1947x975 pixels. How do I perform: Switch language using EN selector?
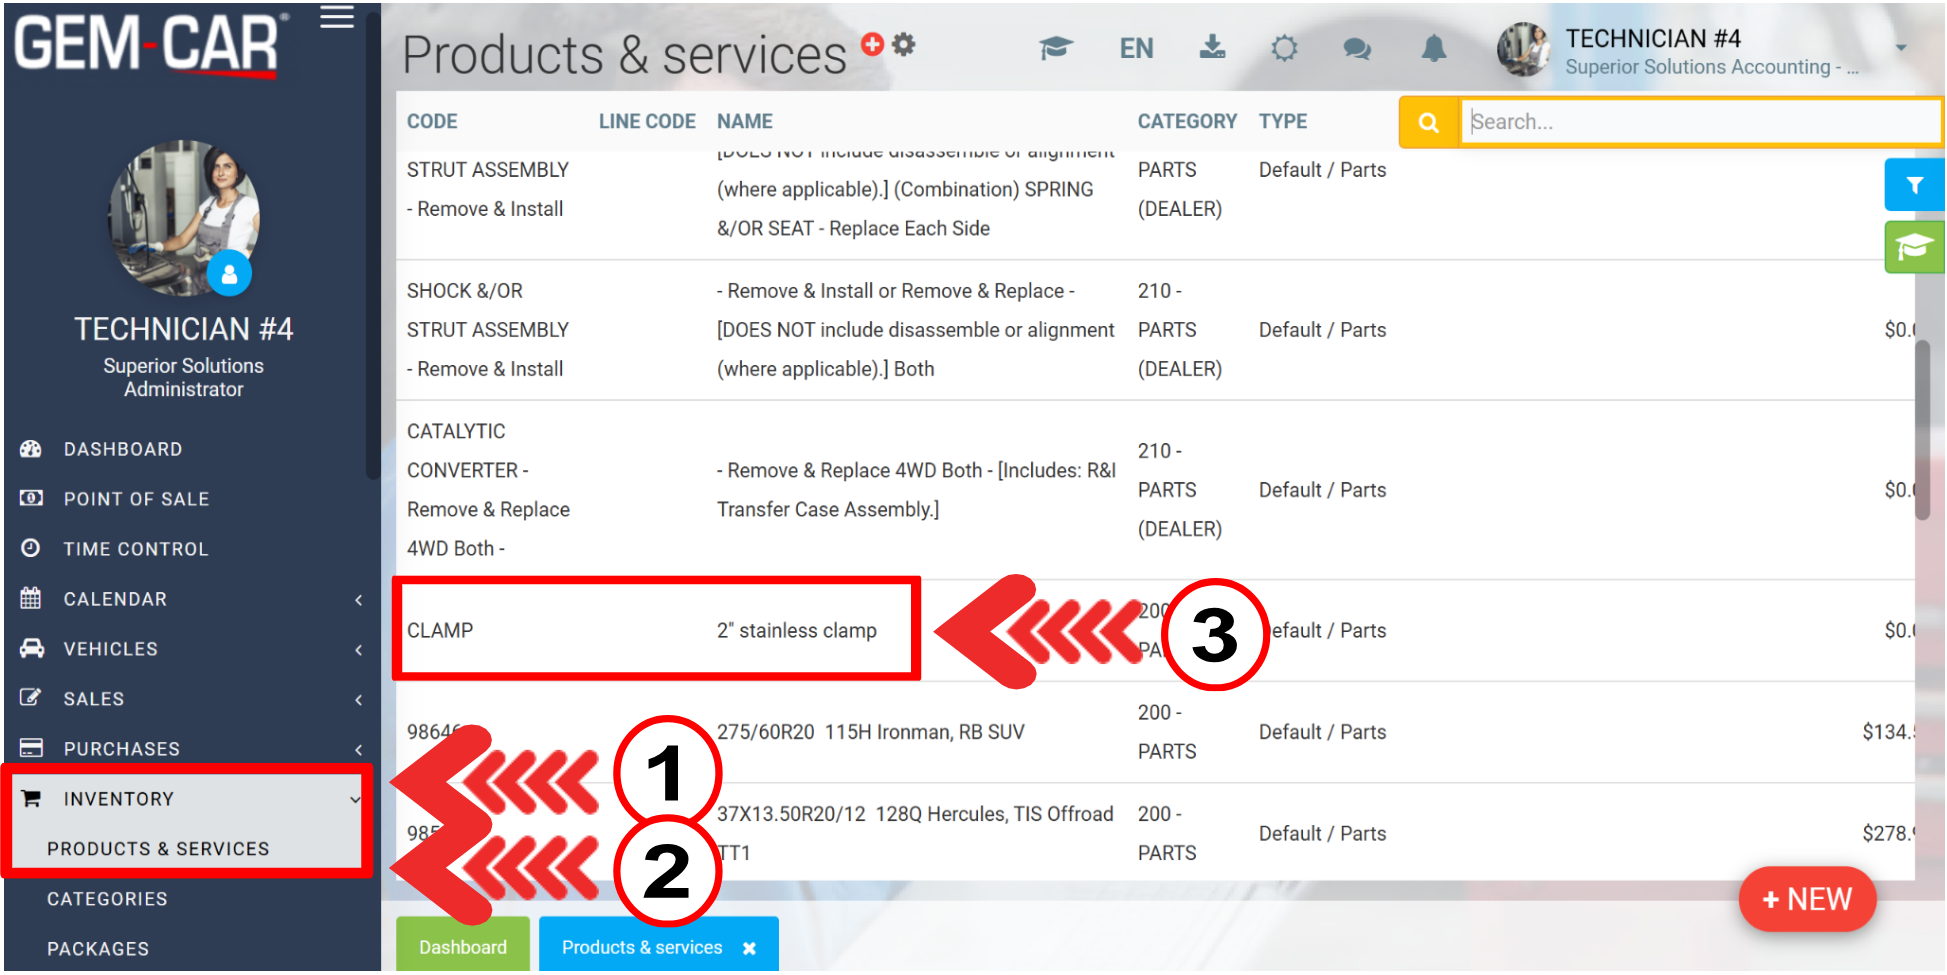pos(1136,48)
